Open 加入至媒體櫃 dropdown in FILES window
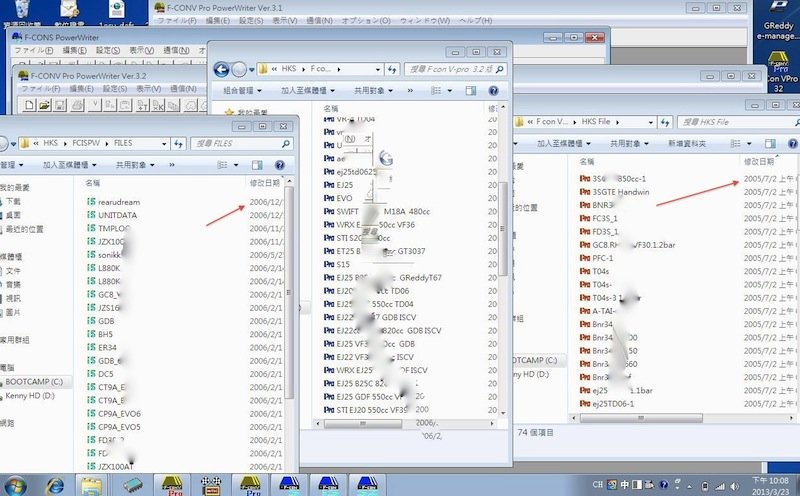 click(x=69, y=165)
